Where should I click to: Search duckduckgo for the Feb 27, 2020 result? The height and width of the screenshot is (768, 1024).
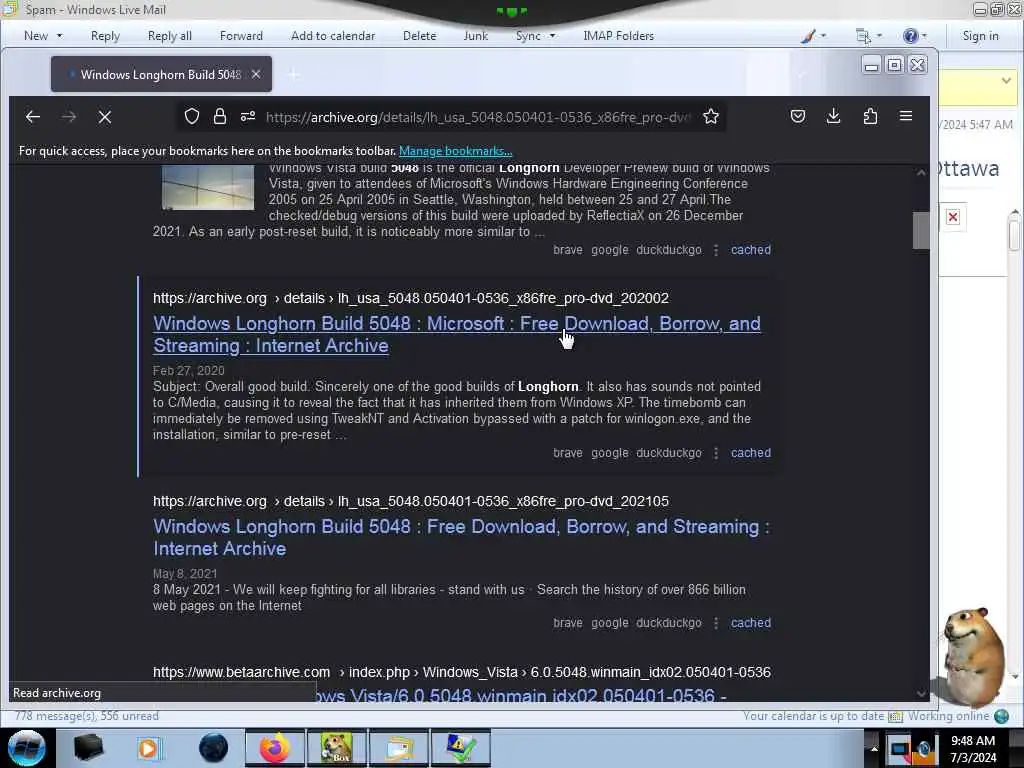pos(669,453)
